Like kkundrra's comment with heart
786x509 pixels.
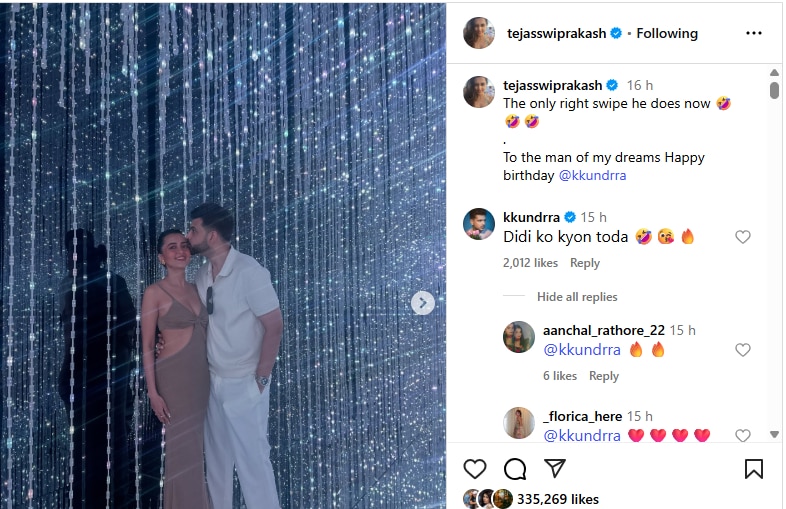743,237
